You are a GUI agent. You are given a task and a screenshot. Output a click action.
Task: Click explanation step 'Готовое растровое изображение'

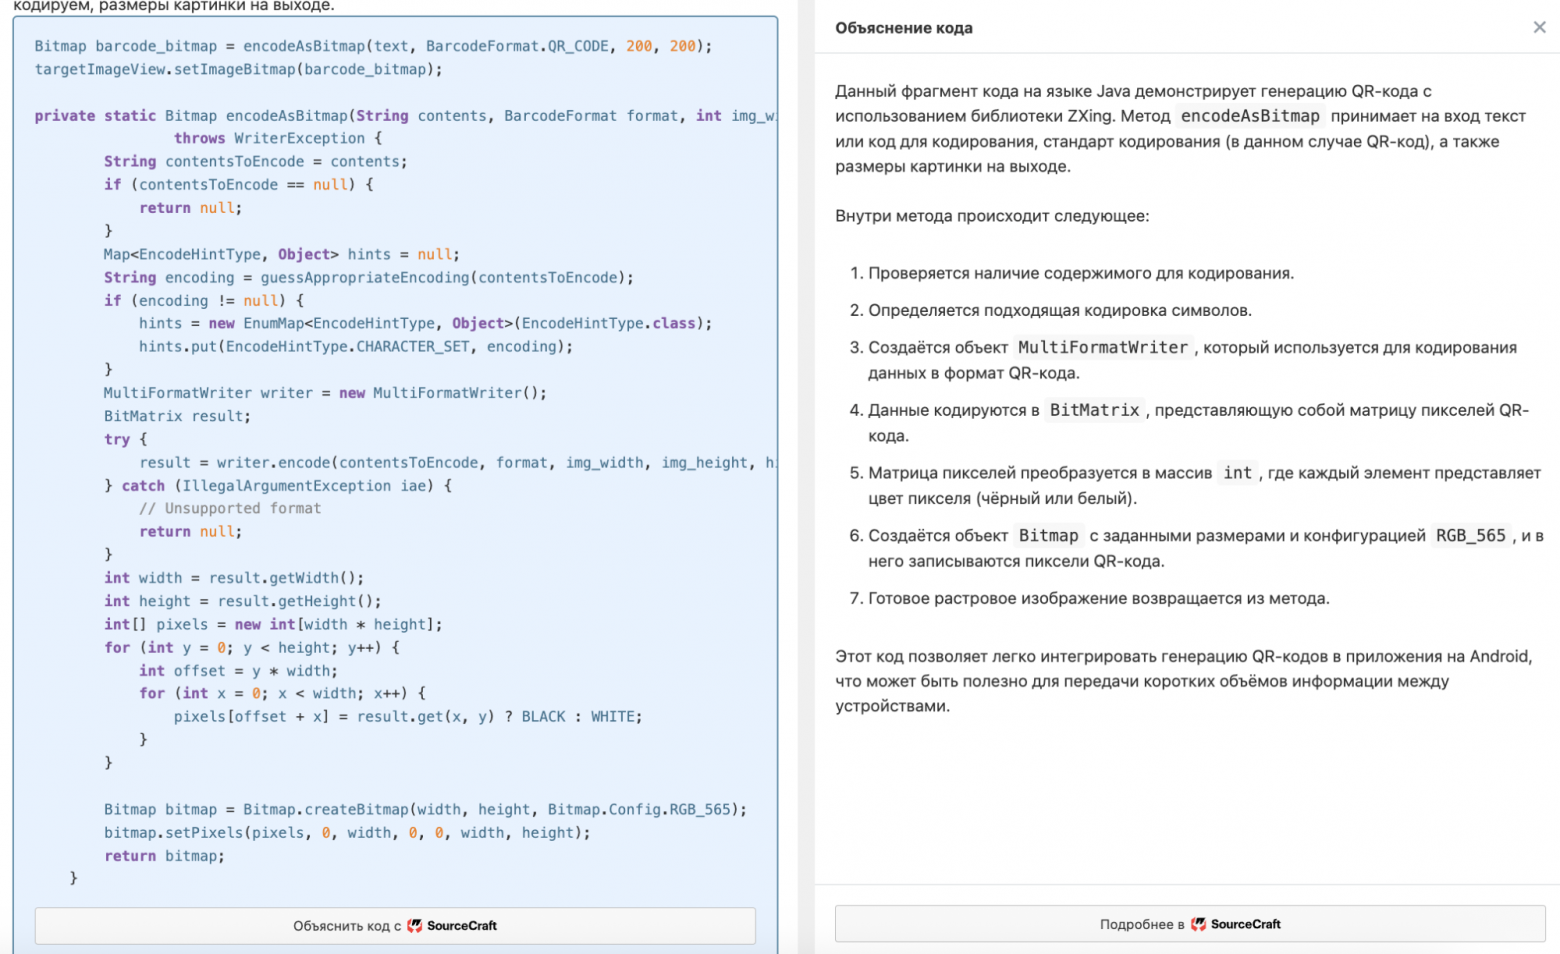tap(1098, 598)
